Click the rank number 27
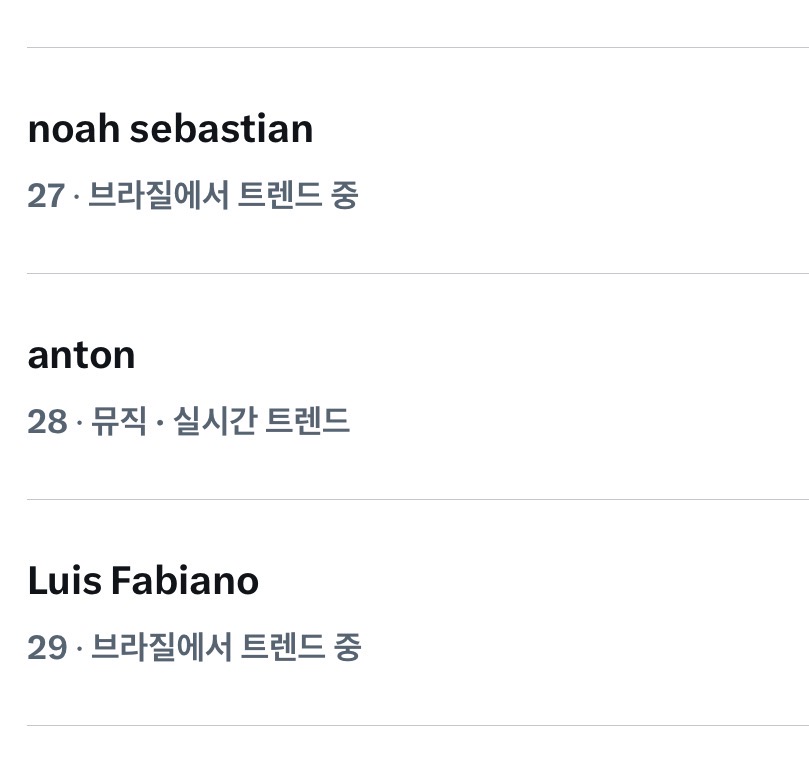The width and height of the screenshot is (809, 774). click(46, 195)
